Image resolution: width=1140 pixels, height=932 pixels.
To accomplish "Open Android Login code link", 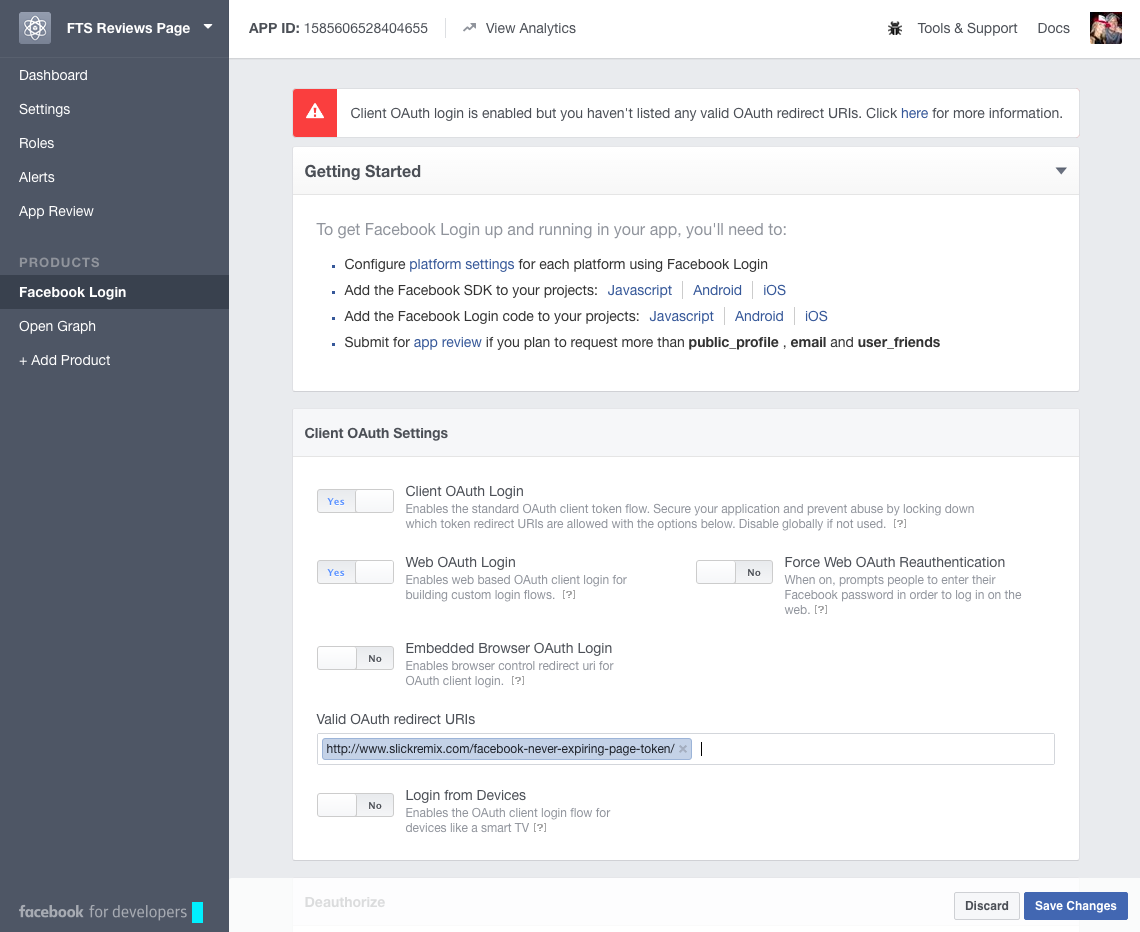I will pyautogui.click(x=759, y=316).
